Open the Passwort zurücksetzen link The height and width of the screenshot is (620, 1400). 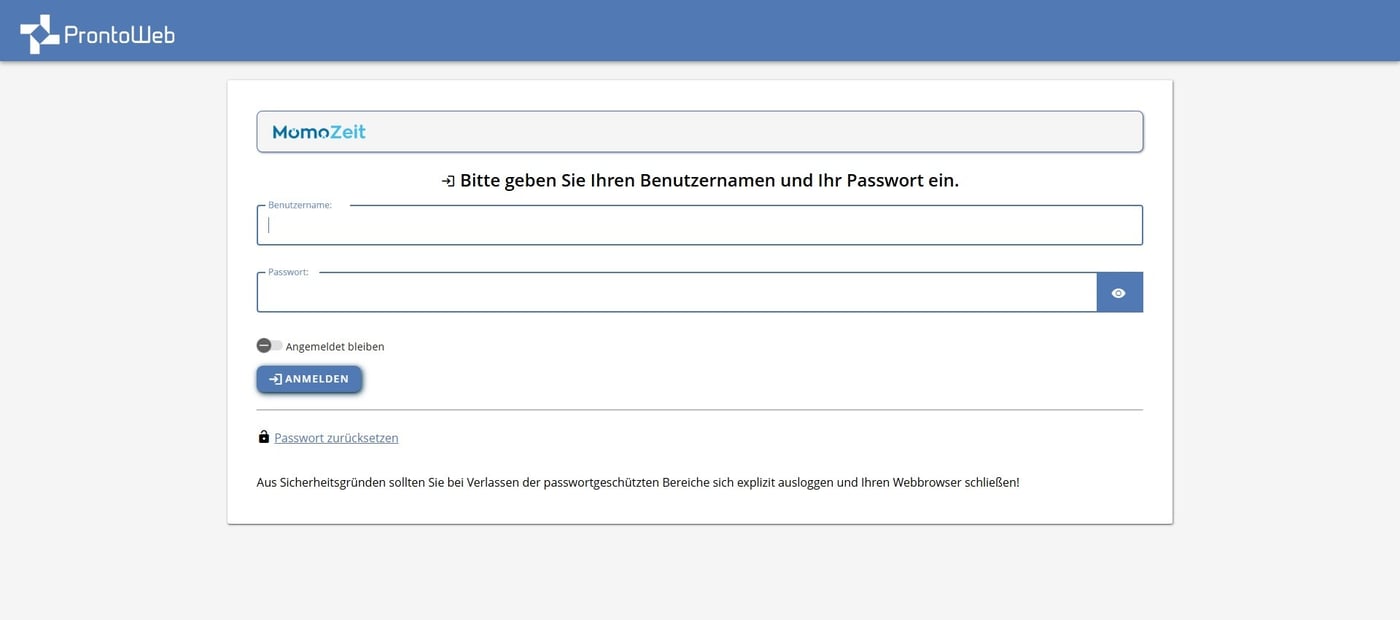[336, 438]
